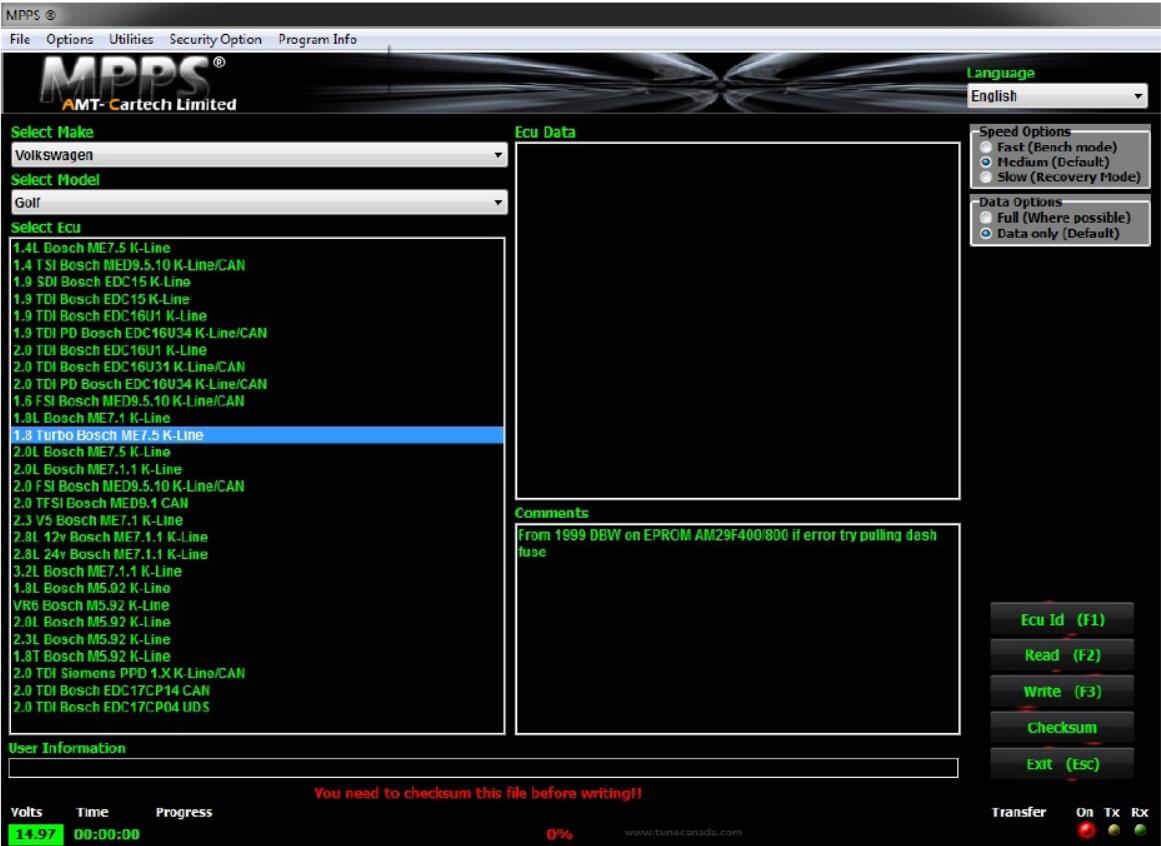
Task: Select 2.8L 12v Bosch ME7.1.1 K-Line
Action: tap(257, 537)
